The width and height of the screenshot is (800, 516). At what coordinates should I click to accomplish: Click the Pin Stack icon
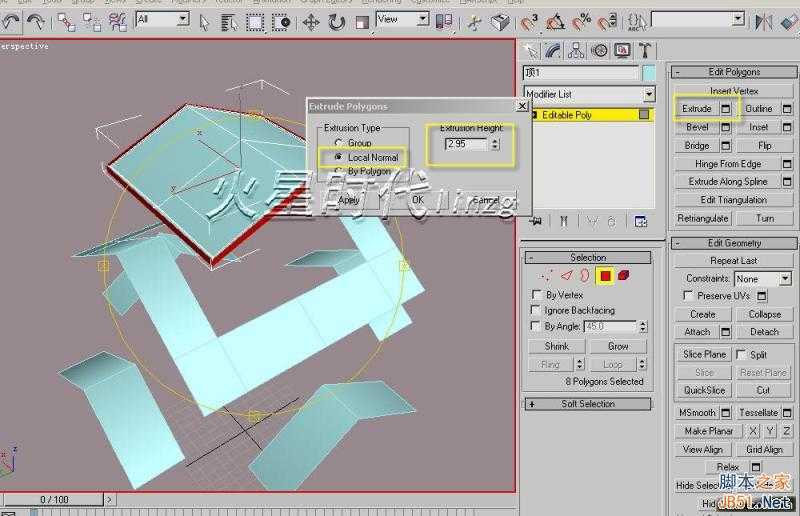(x=536, y=222)
